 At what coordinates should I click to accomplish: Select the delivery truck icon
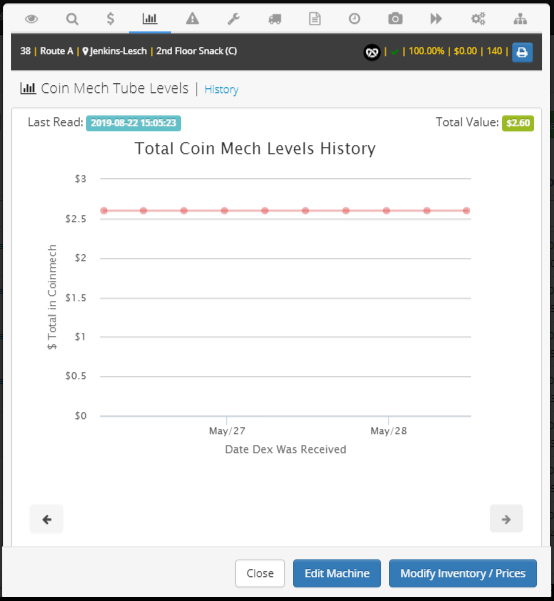point(275,19)
